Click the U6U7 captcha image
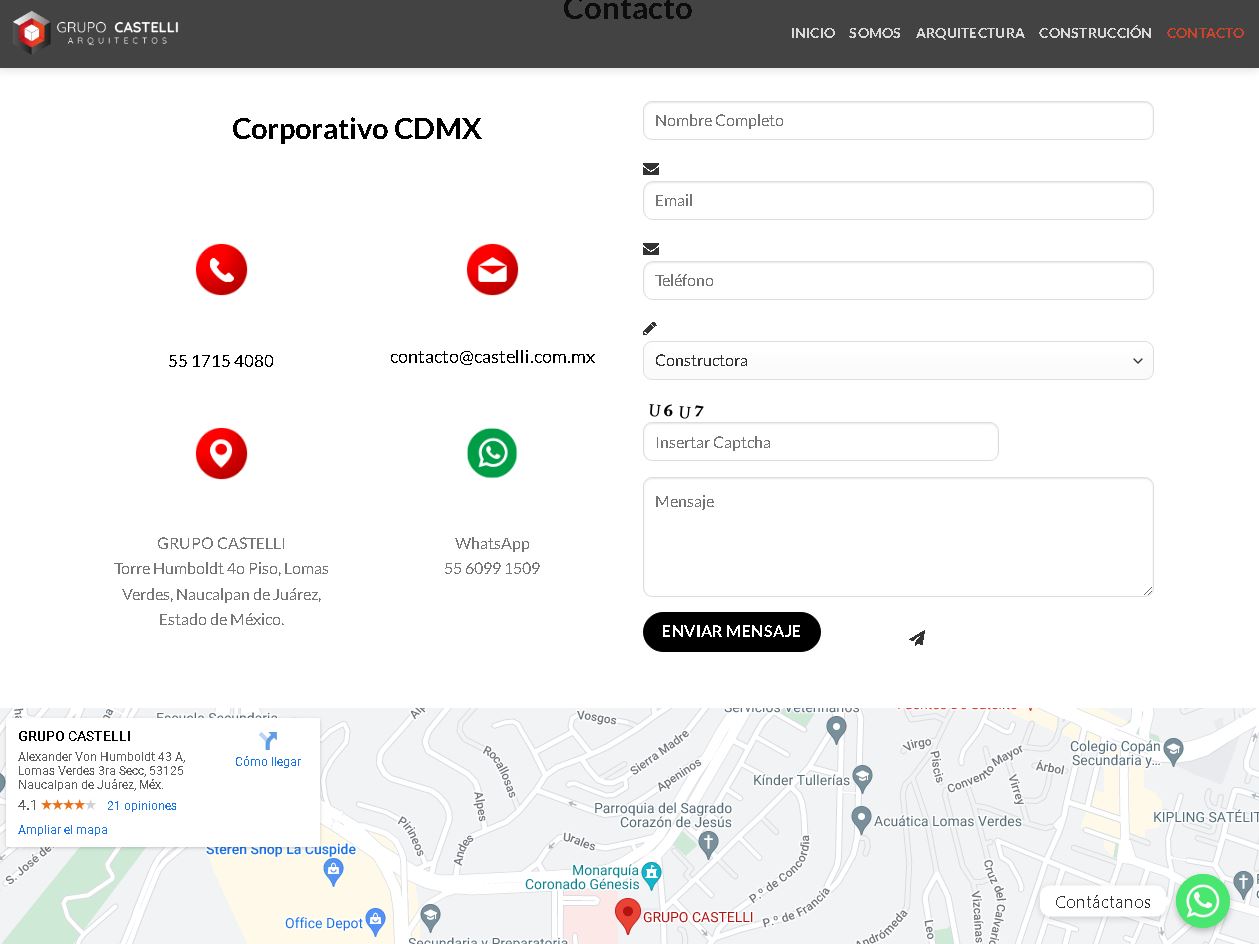The width and height of the screenshot is (1259, 944). [x=676, y=411]
